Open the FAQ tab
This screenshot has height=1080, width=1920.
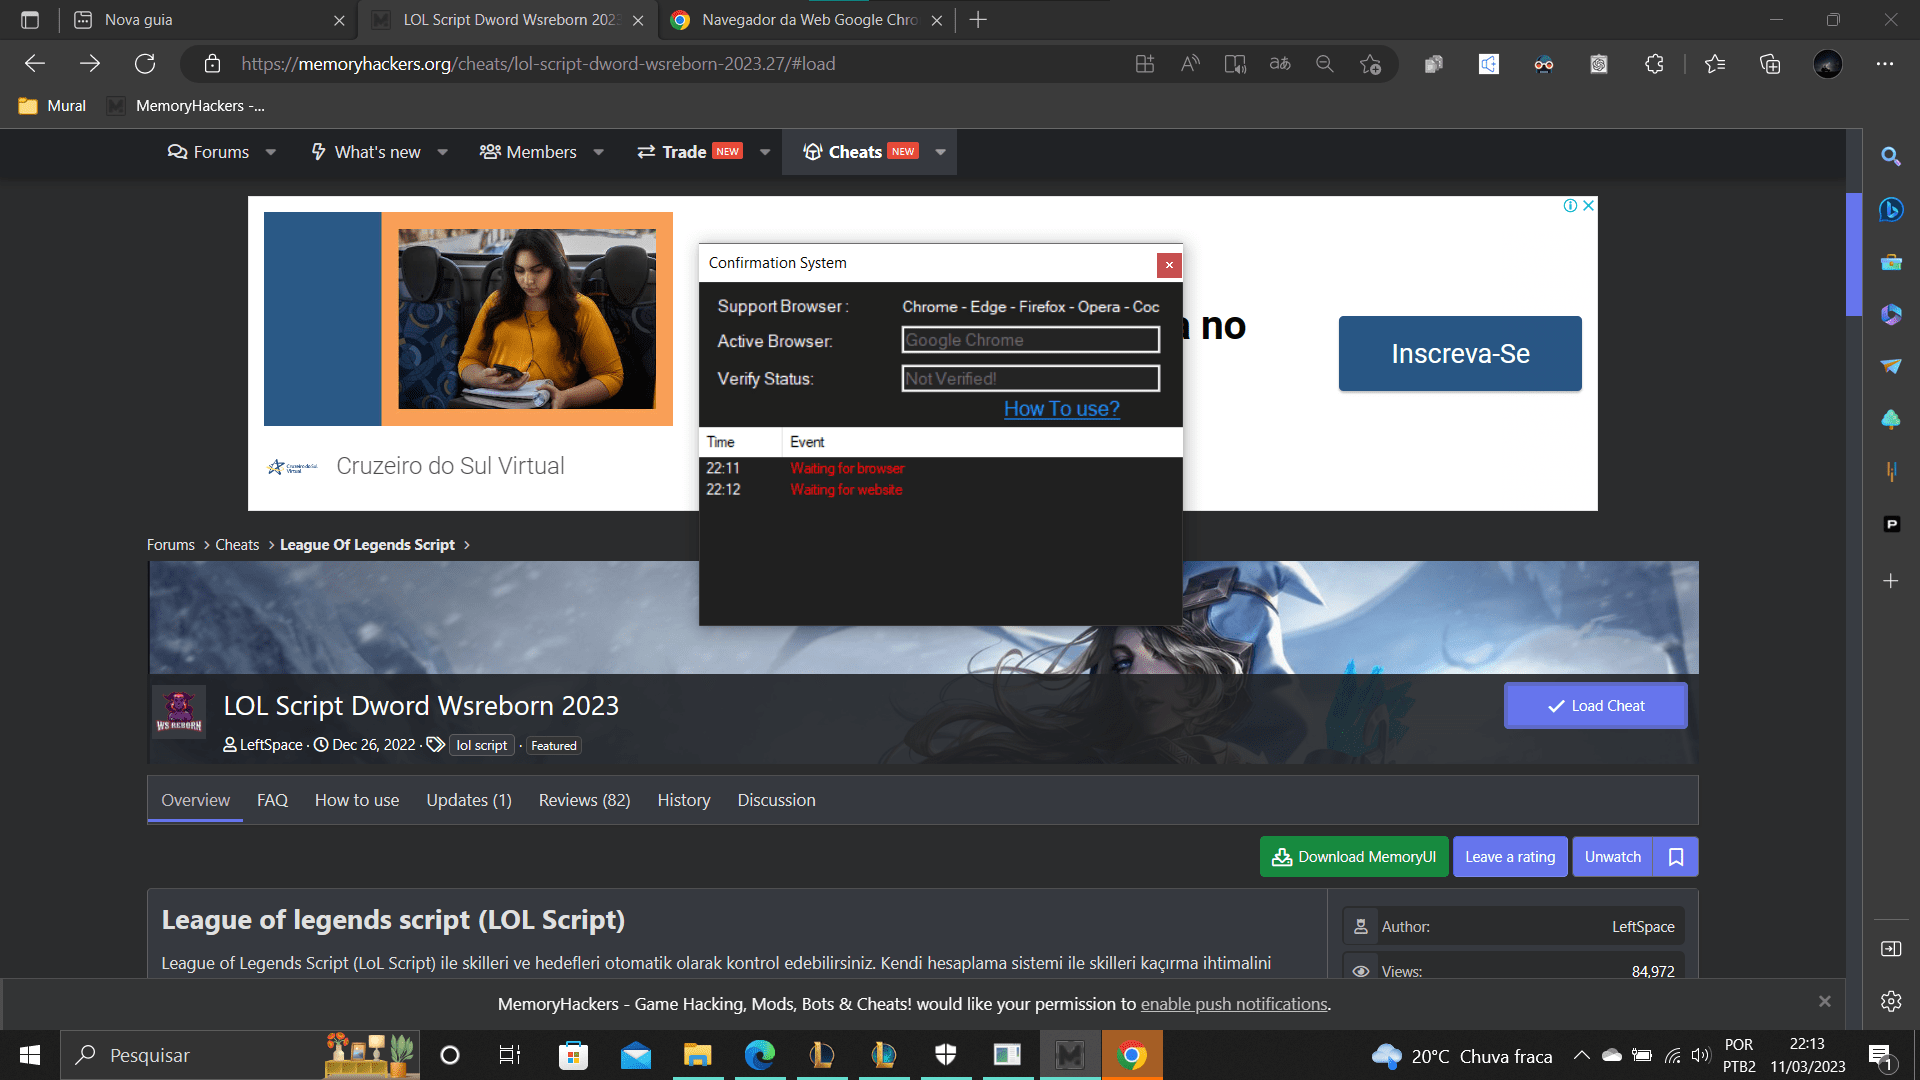tap(272, 800)
